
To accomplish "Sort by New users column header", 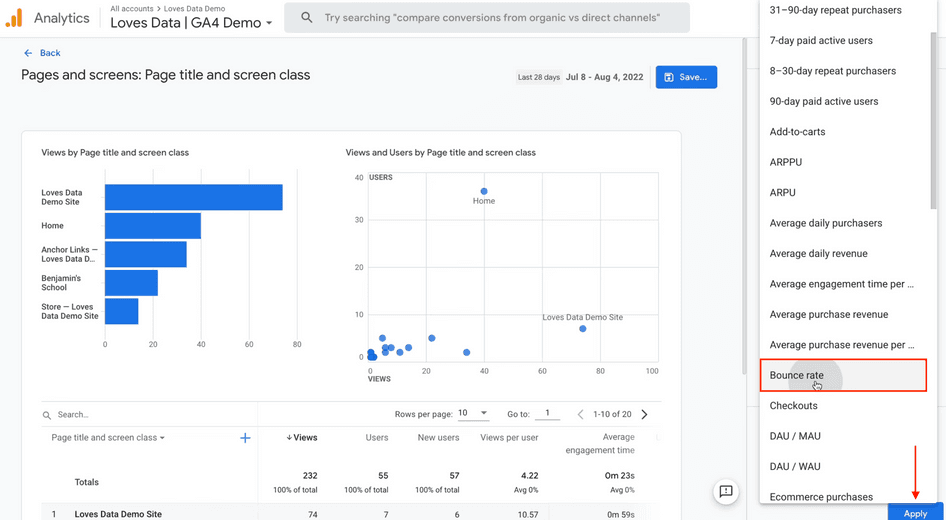I will tap(439, 437).
